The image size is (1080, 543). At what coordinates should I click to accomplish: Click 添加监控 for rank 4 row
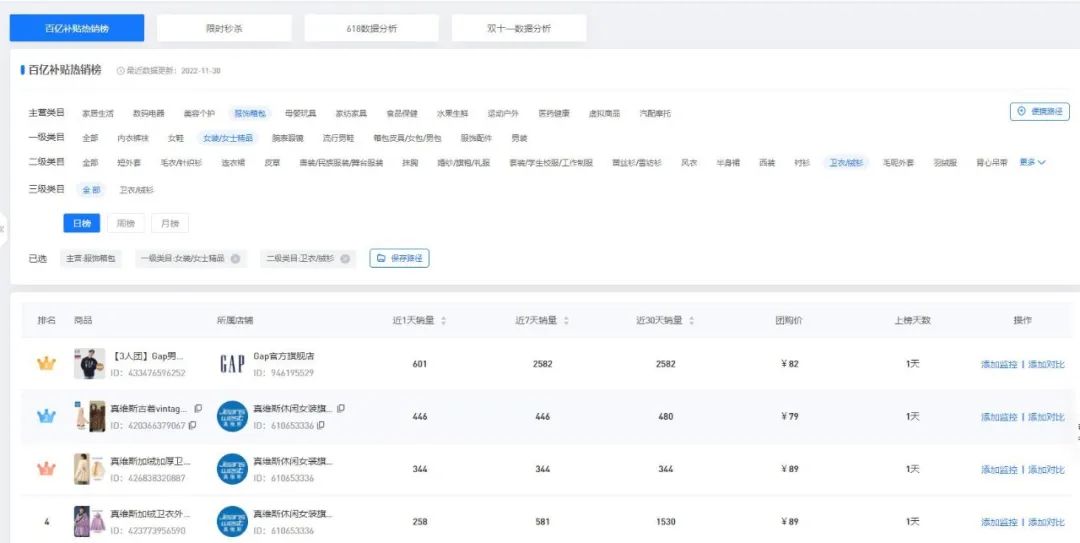pos(999,522)
